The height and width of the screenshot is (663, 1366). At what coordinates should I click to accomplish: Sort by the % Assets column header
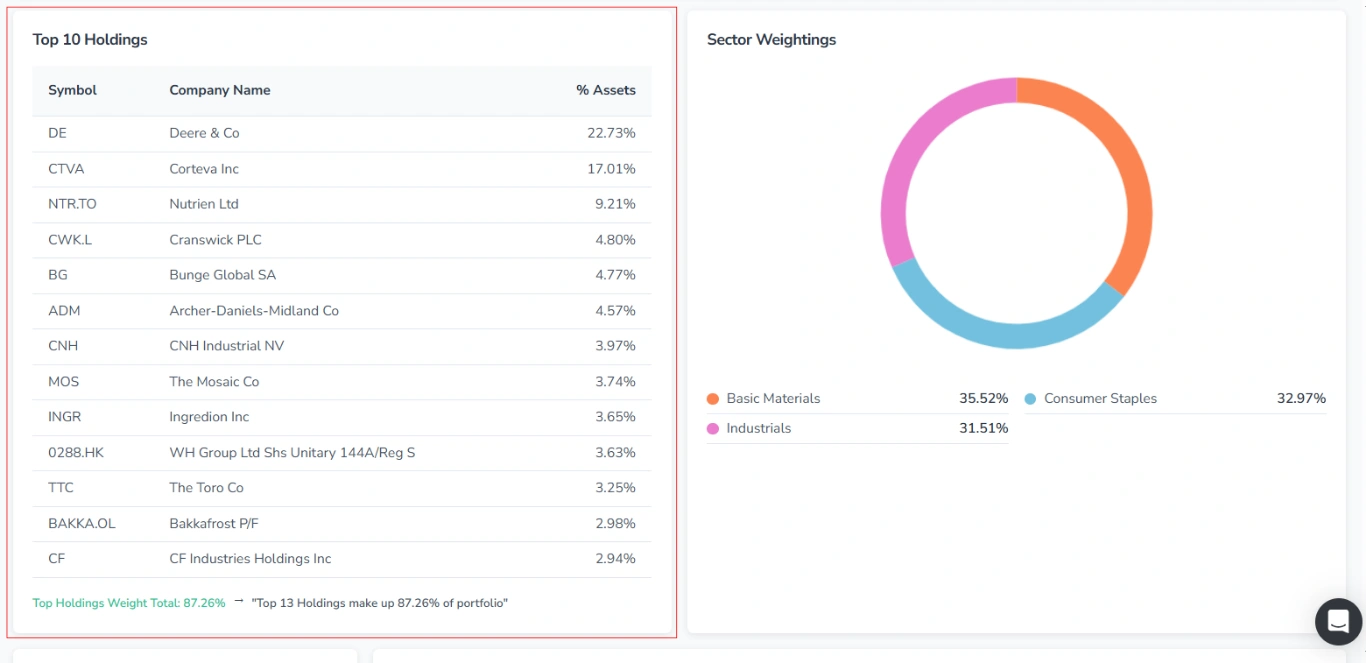click(x=605, y=90)
